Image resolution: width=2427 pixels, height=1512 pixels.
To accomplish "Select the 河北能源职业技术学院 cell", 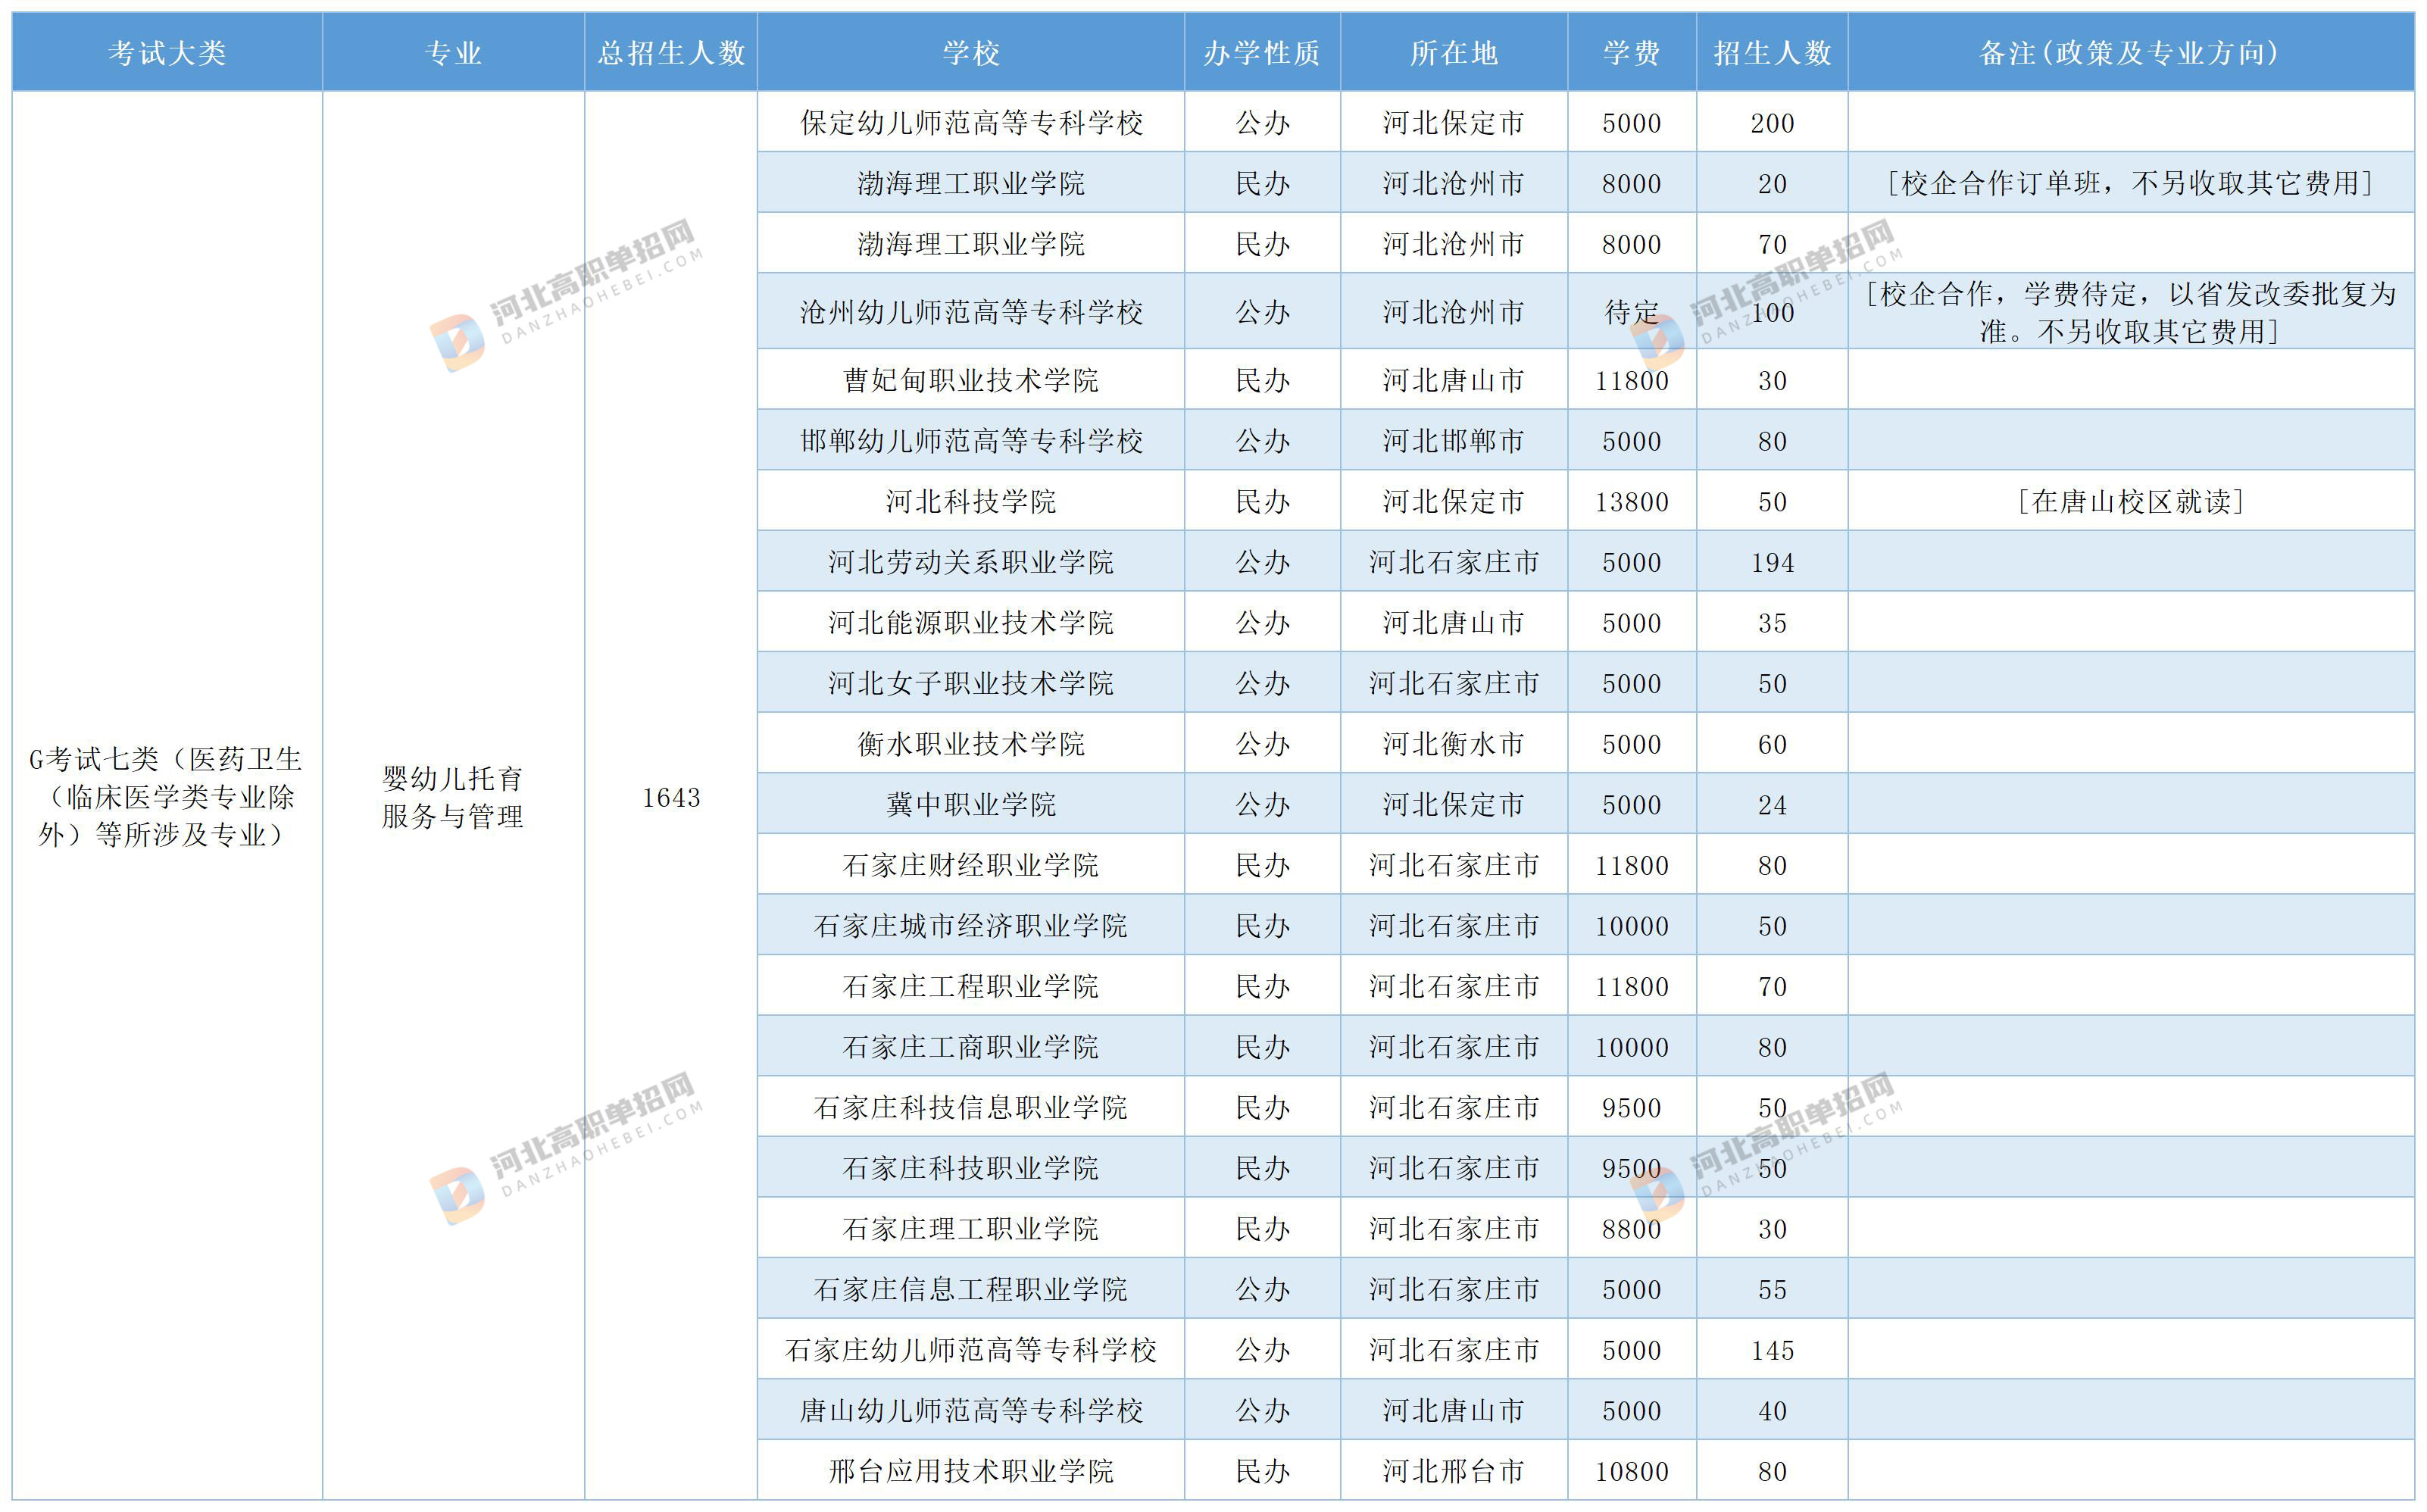I will pos(971,622).
